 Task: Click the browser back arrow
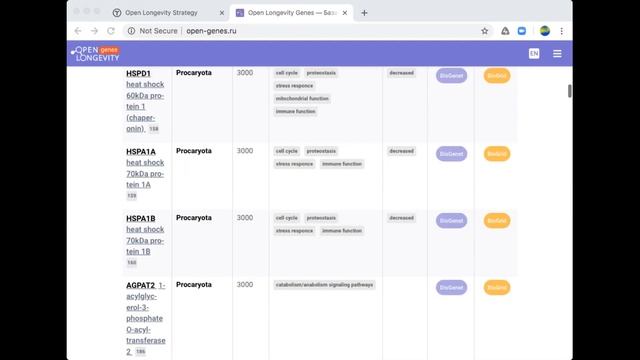(x=78, y=31)
